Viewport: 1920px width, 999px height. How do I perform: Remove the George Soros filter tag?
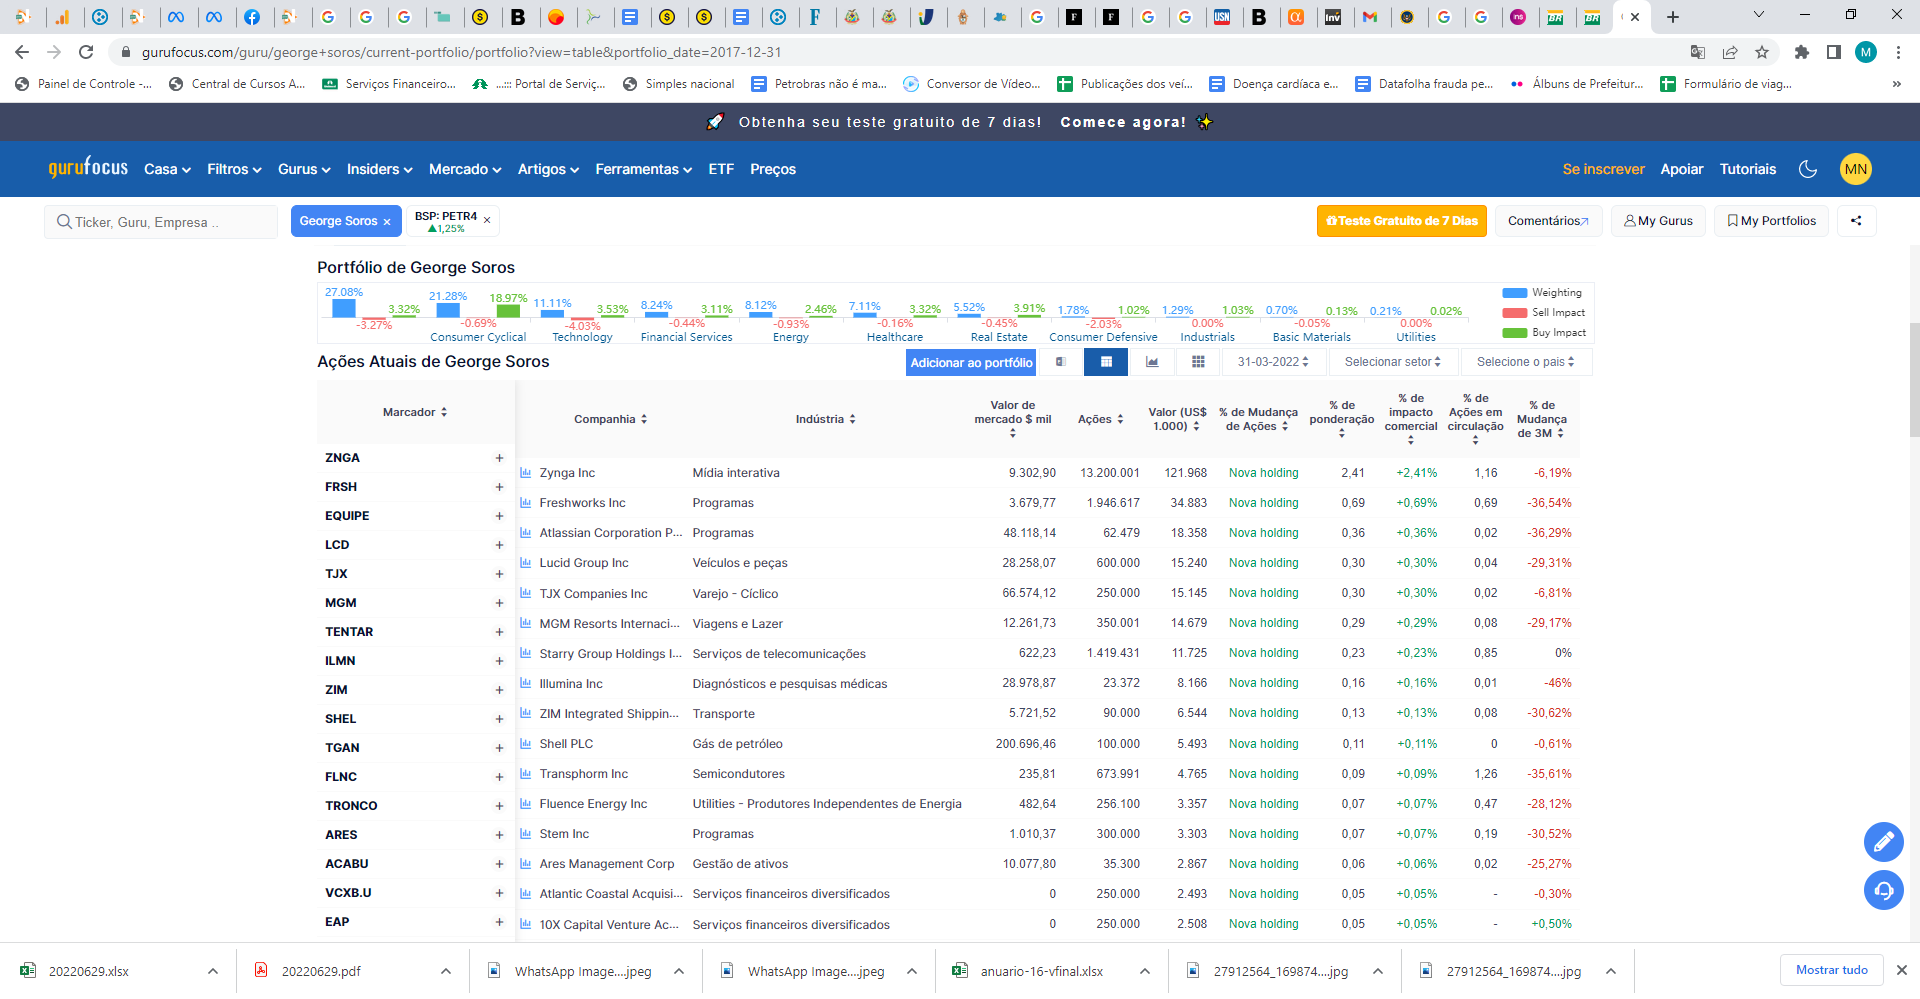point(387,222)
